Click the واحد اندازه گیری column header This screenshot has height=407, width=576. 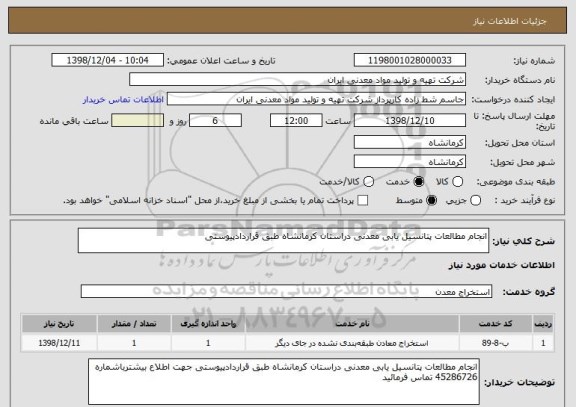click(x=208, y=324)
